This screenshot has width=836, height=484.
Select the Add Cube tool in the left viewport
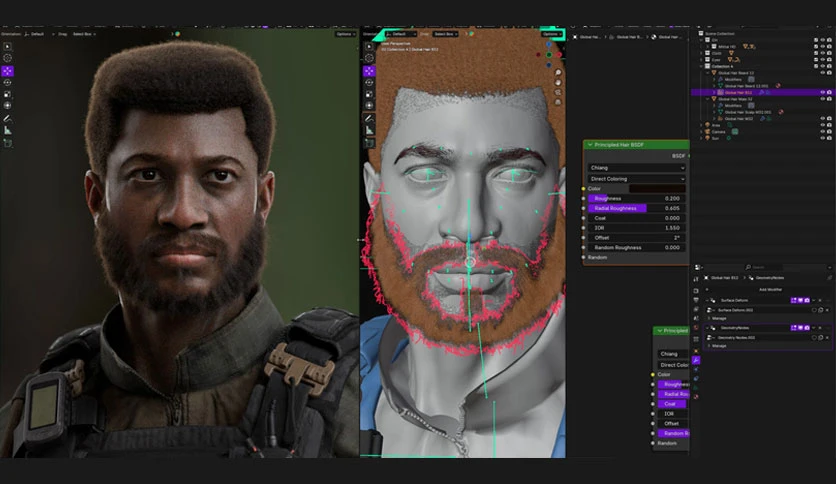7,143
